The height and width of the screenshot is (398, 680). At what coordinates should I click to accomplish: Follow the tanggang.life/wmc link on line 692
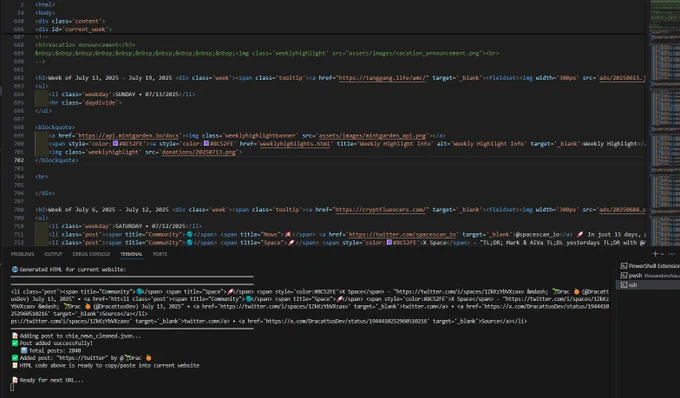click(383, 78)
